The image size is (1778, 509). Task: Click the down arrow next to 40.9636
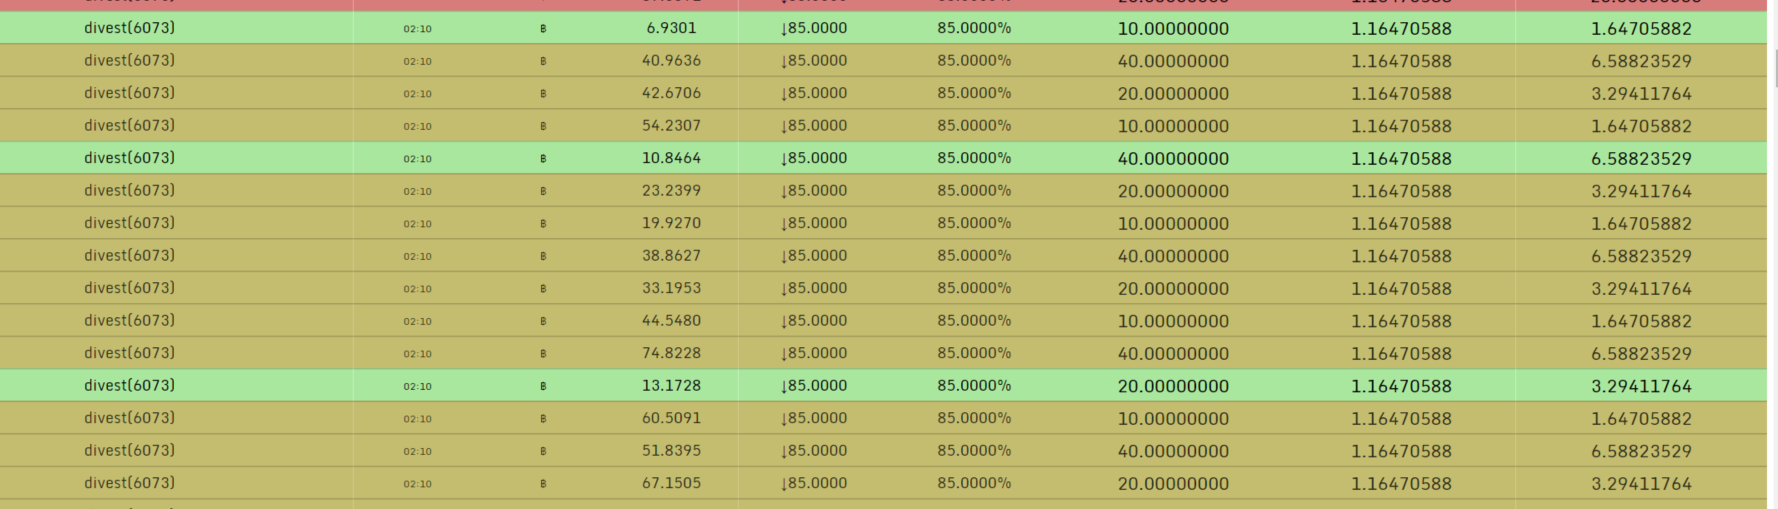point(783,61)
